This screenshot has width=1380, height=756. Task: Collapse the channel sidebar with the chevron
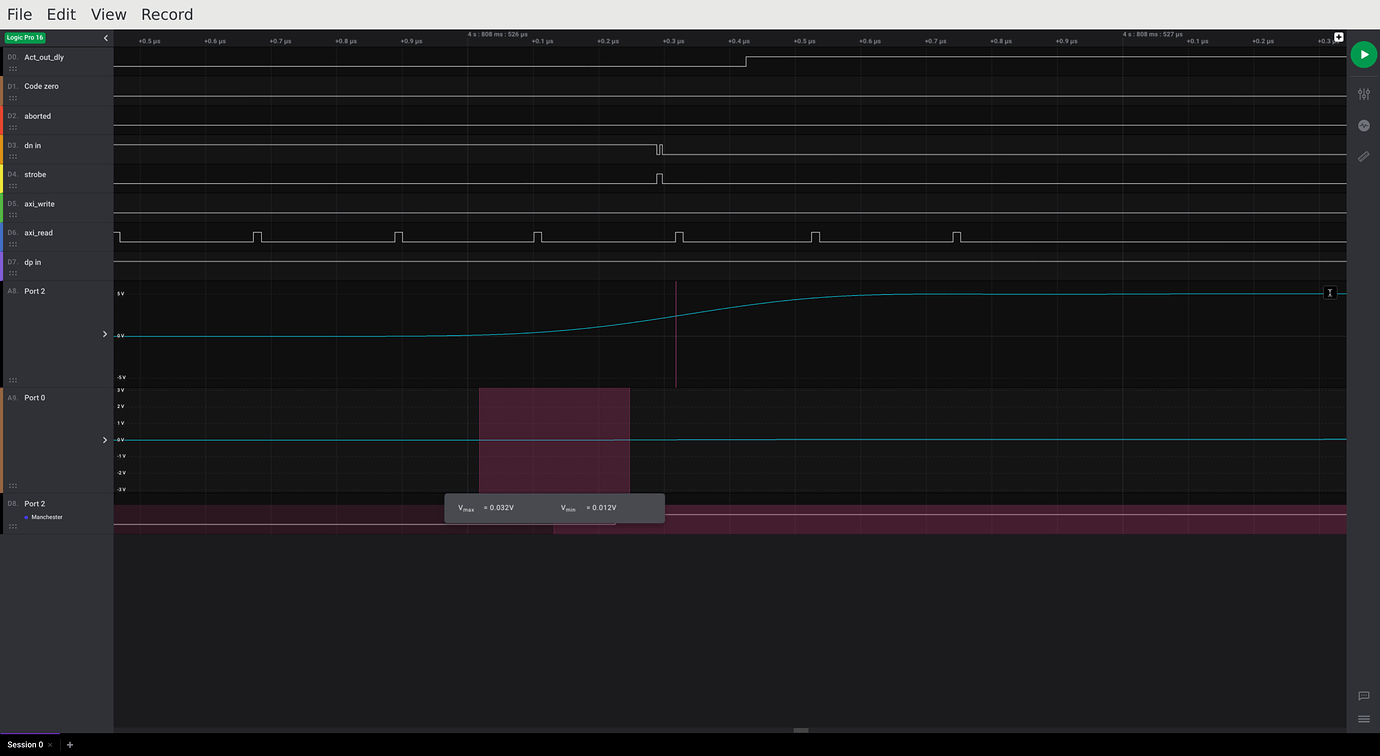click(105, 37)
